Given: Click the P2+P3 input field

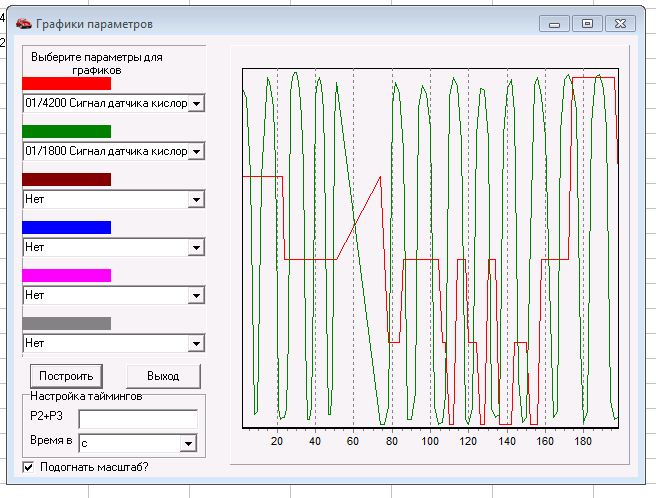Looking at the screenshot, I should click(x=138, y=418).
